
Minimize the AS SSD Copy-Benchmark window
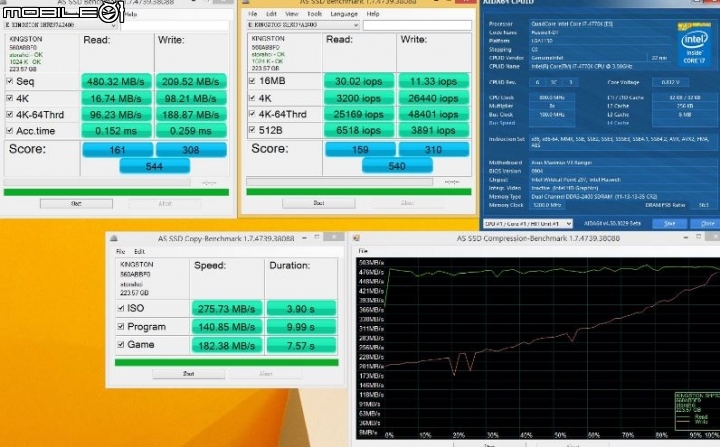point(304,238)
